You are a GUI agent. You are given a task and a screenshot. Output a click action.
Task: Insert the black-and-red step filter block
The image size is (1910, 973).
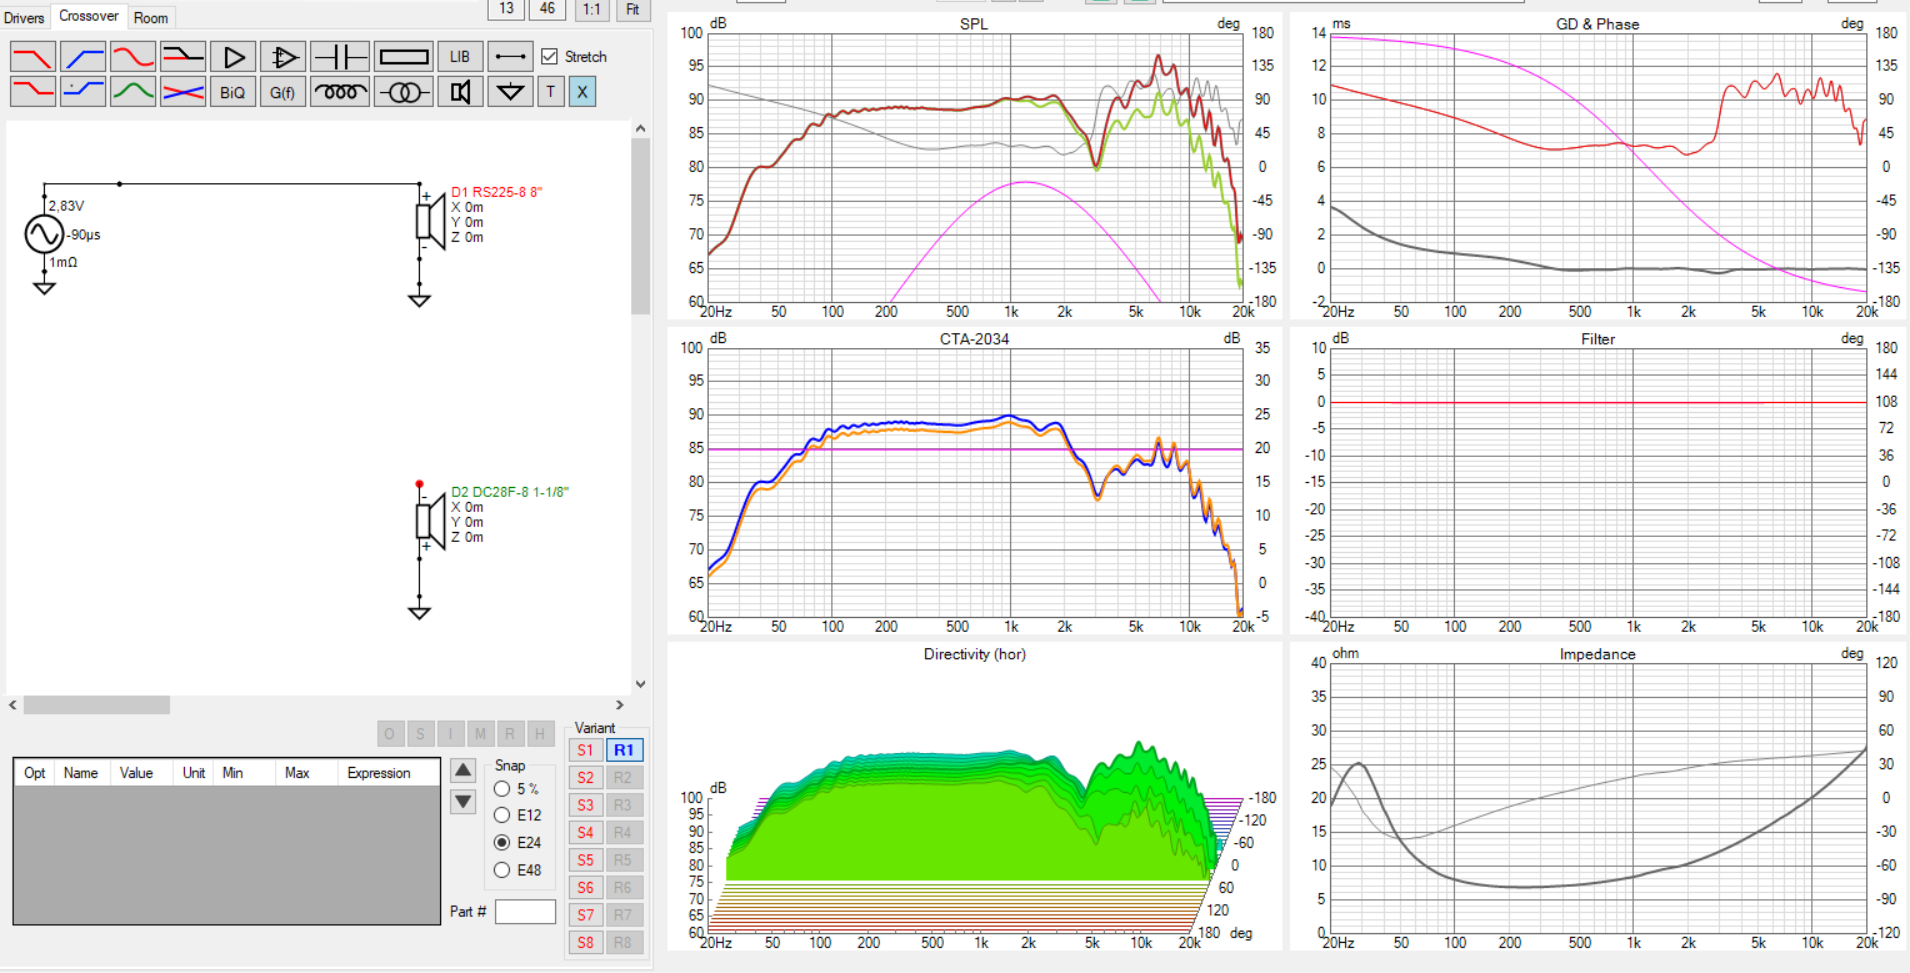pos(183,57)
